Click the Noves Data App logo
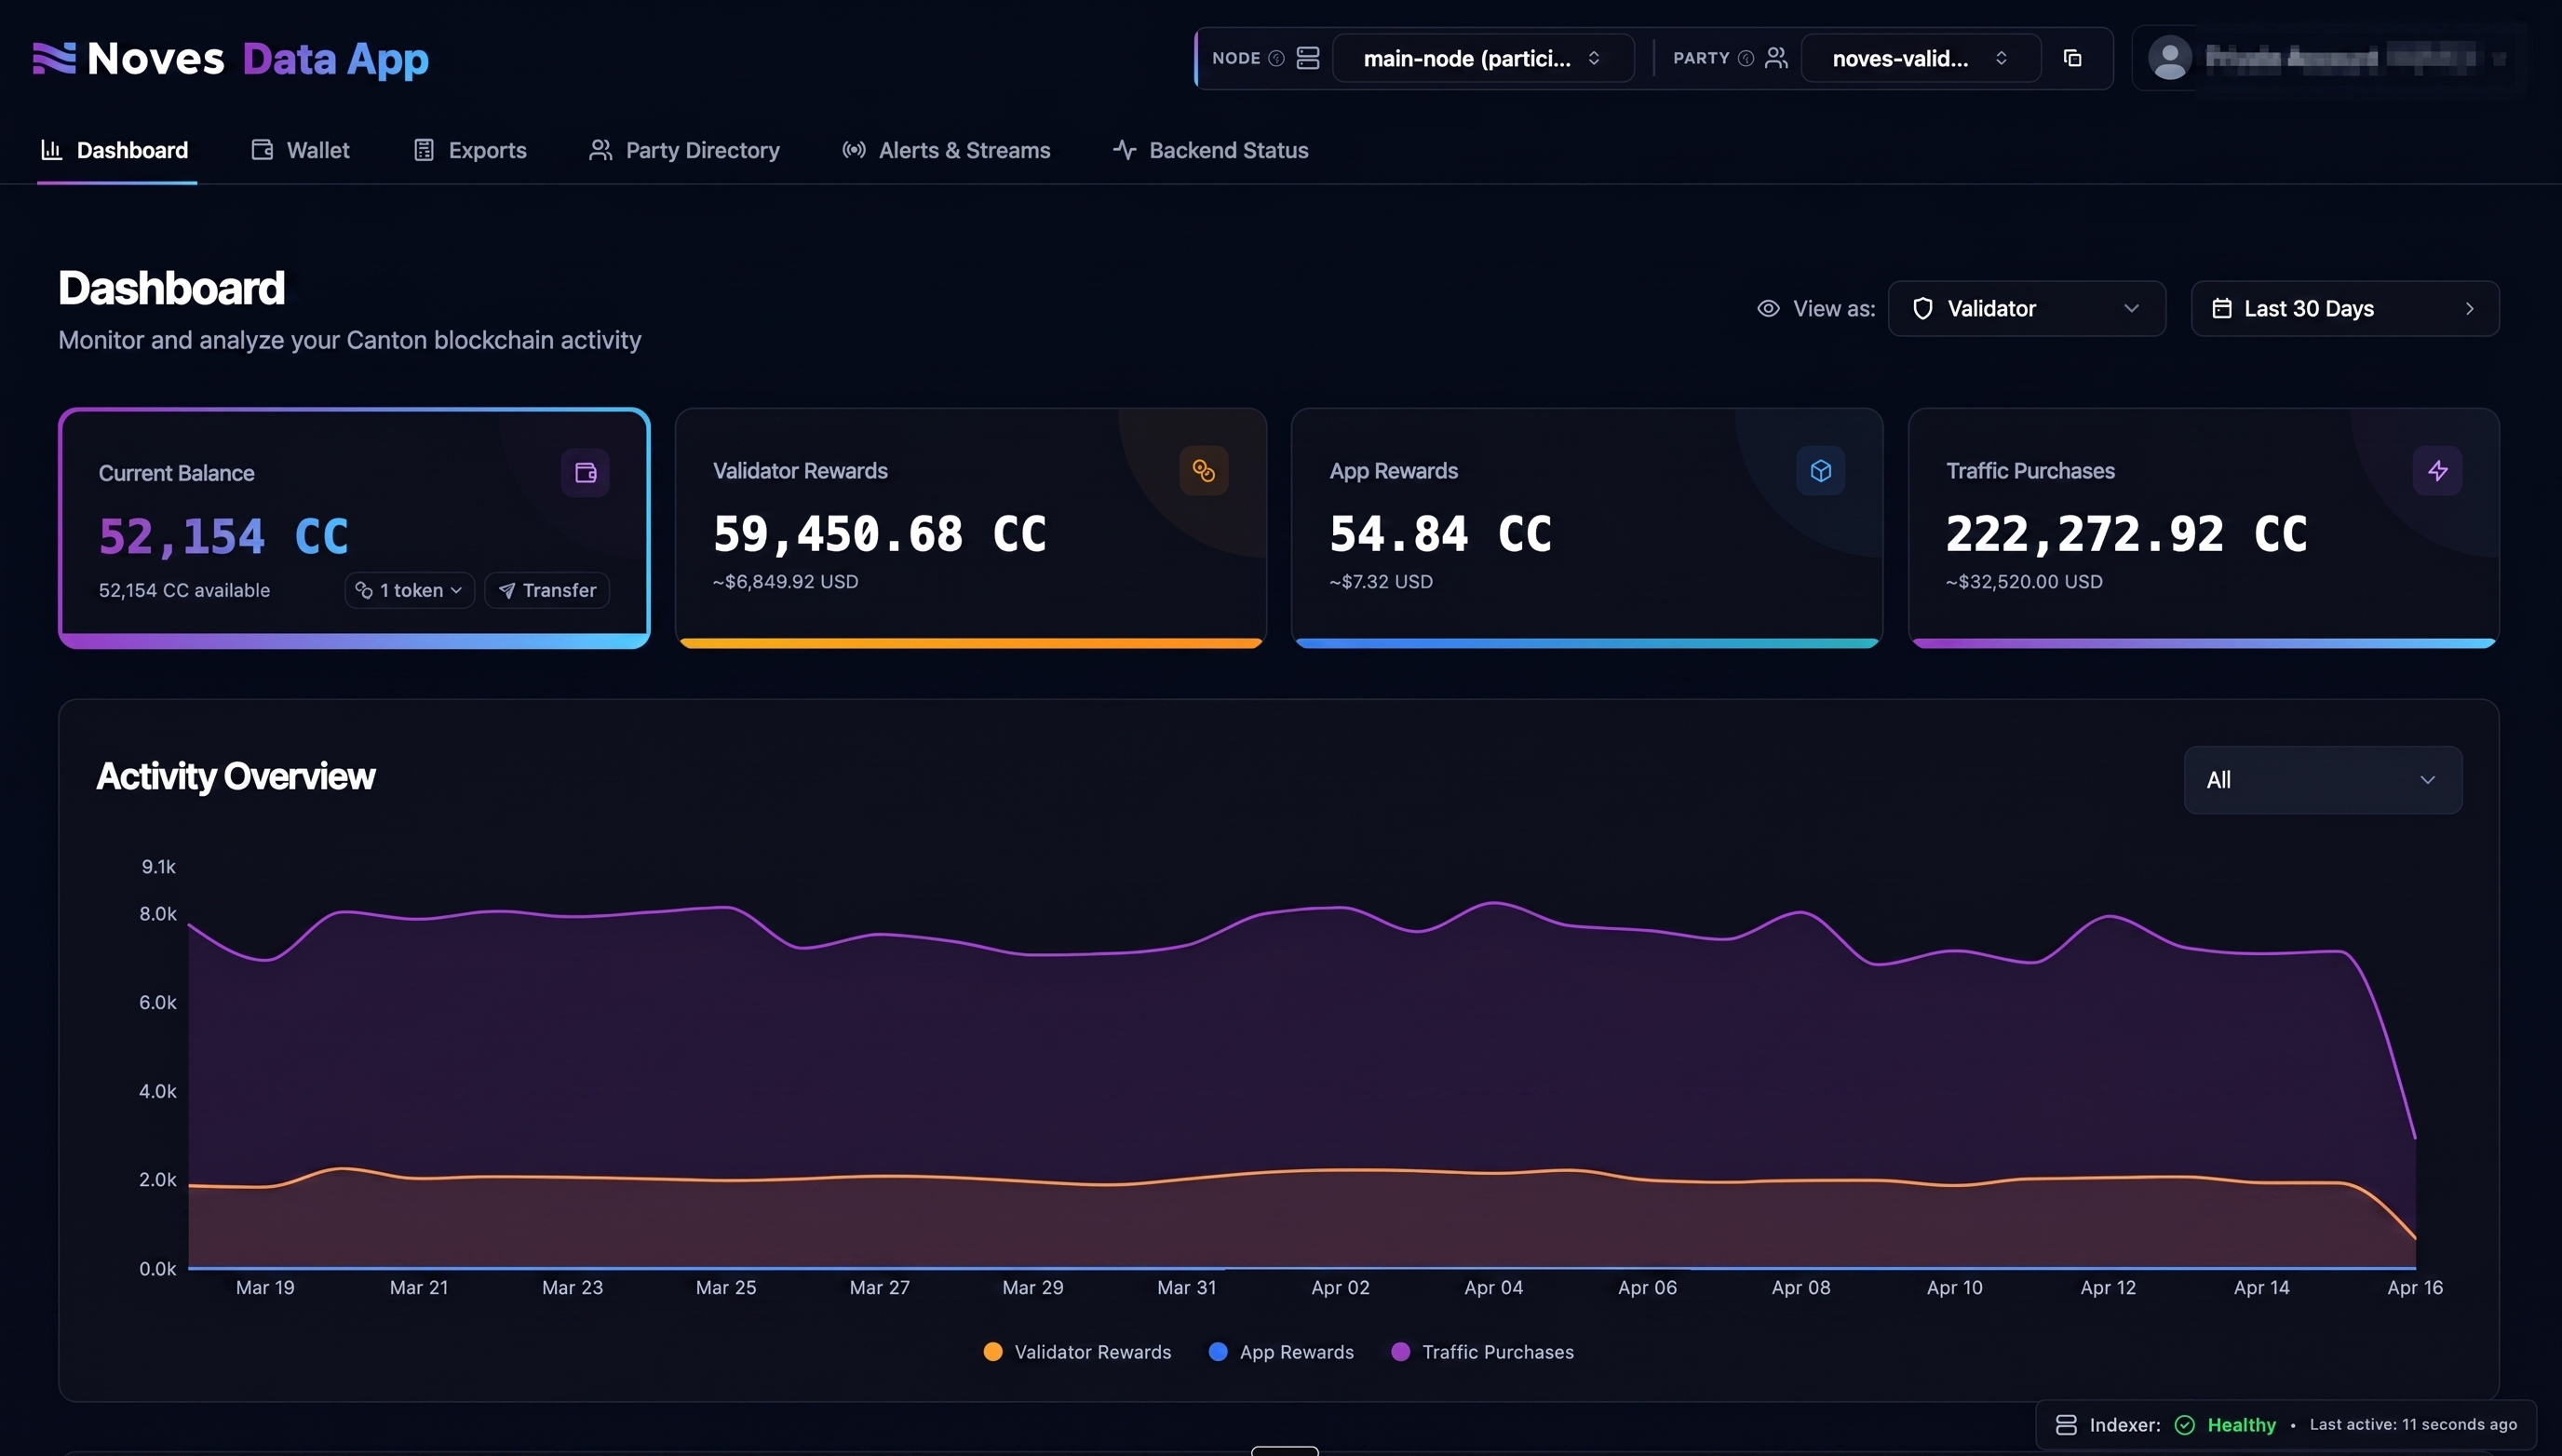This screenshot has height=1456, width=2562. [x=228, y=58]
